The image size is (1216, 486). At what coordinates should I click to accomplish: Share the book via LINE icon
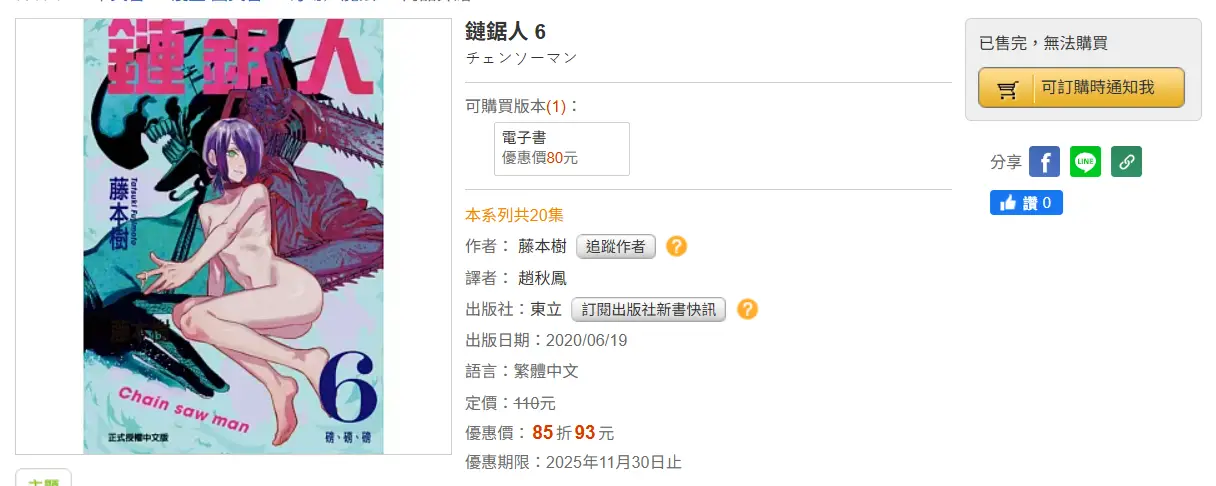tap(1085, 162)
